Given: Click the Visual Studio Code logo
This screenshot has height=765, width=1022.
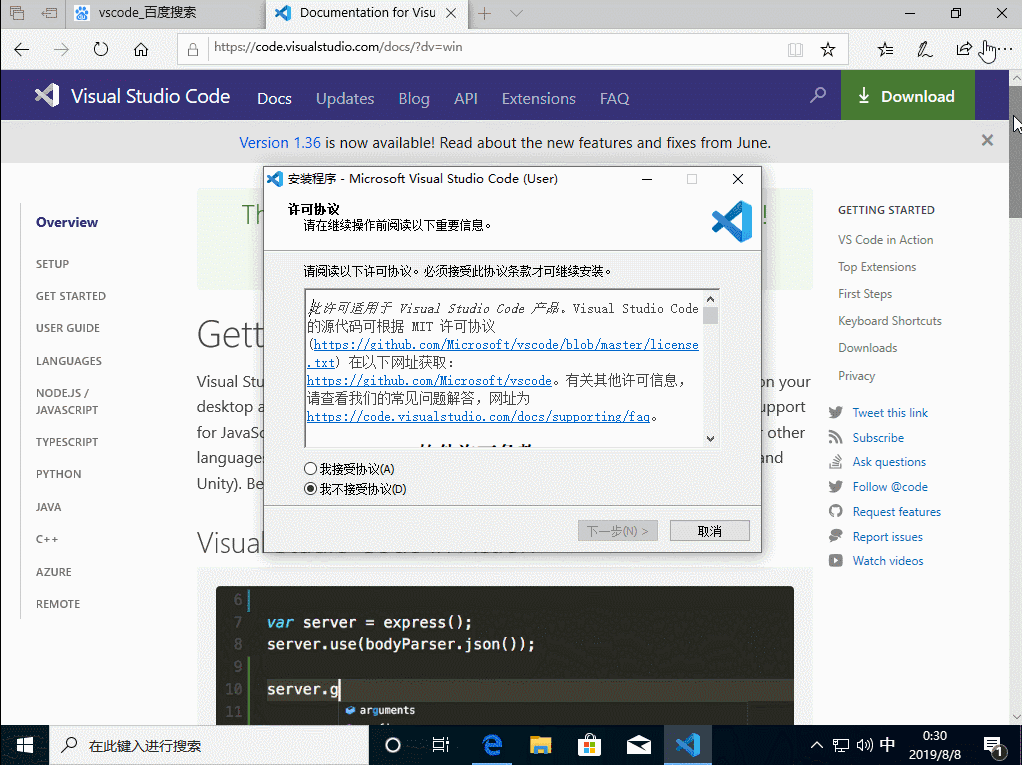Looking at the screenshot, I should (132, 96).
